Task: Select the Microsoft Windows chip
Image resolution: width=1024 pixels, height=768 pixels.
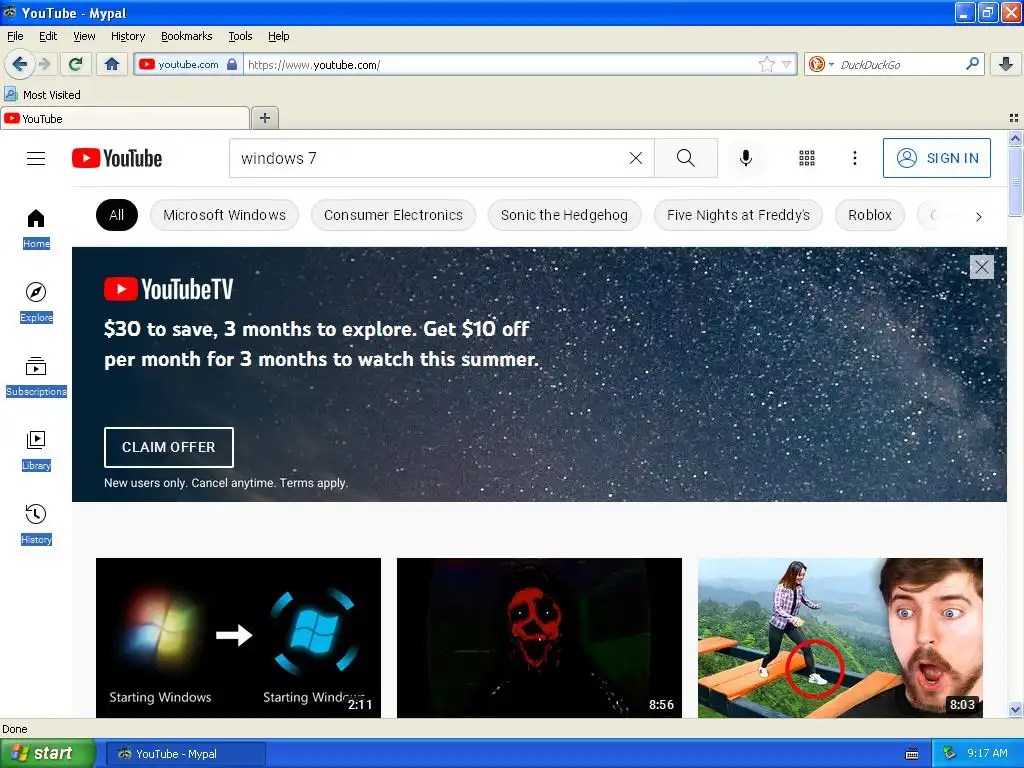Action: tap(224, 215)
